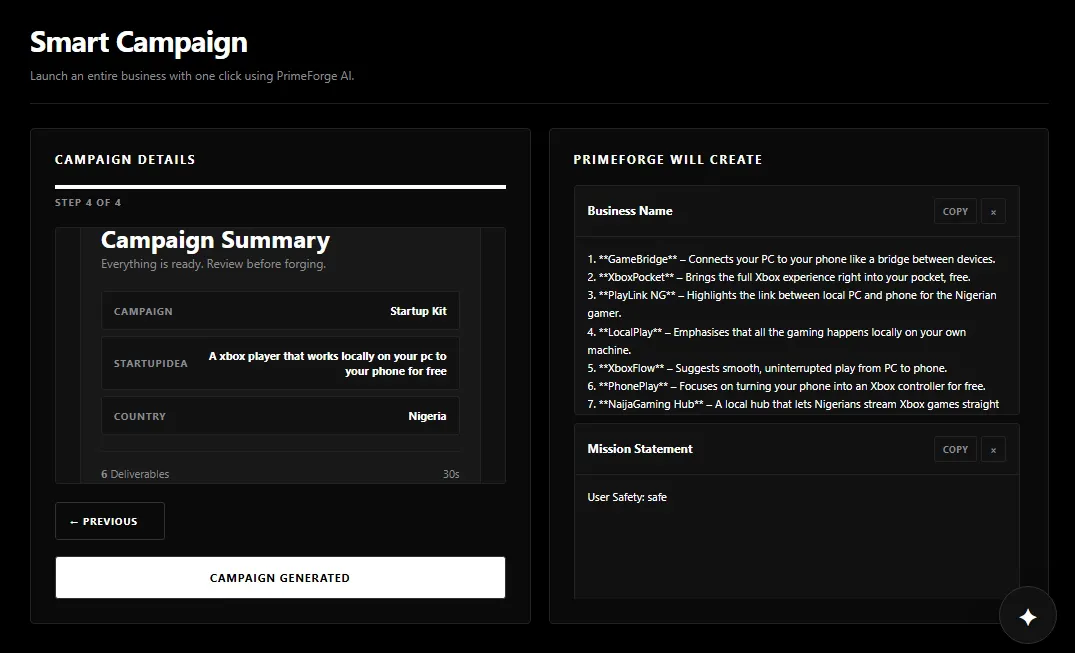Click the User Safety: safe text
This screenshot has height=653, width=1075.
tap(627, 497)
